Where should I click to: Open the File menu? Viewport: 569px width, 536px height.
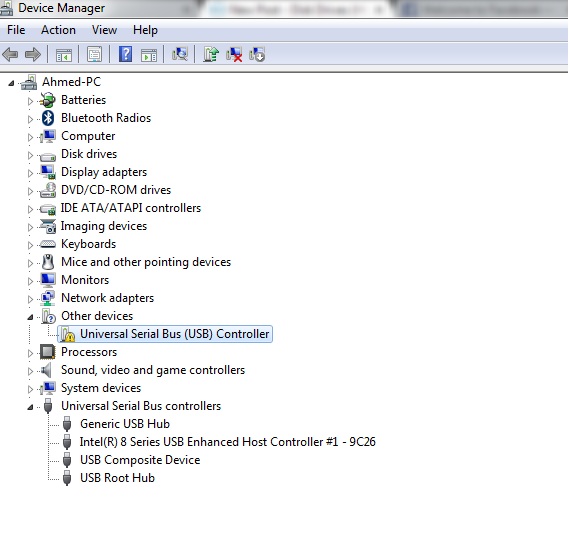coord(16,30)
